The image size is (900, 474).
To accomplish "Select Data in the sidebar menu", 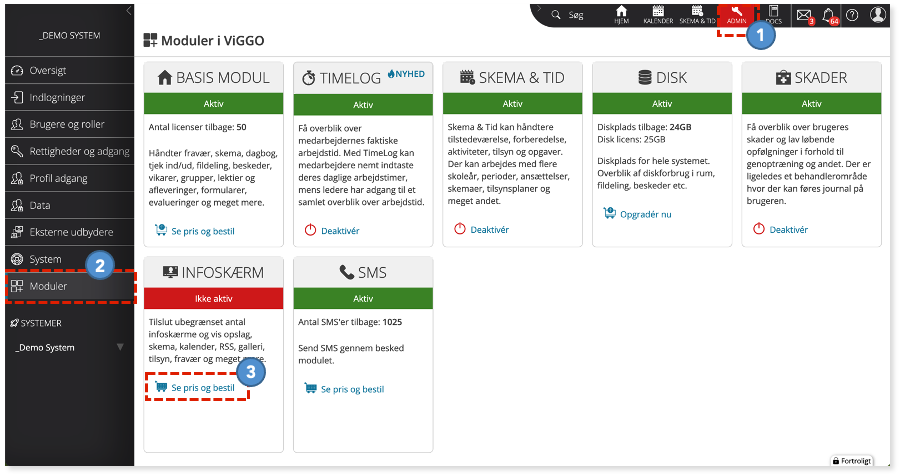I will click(x=69, y=205).
